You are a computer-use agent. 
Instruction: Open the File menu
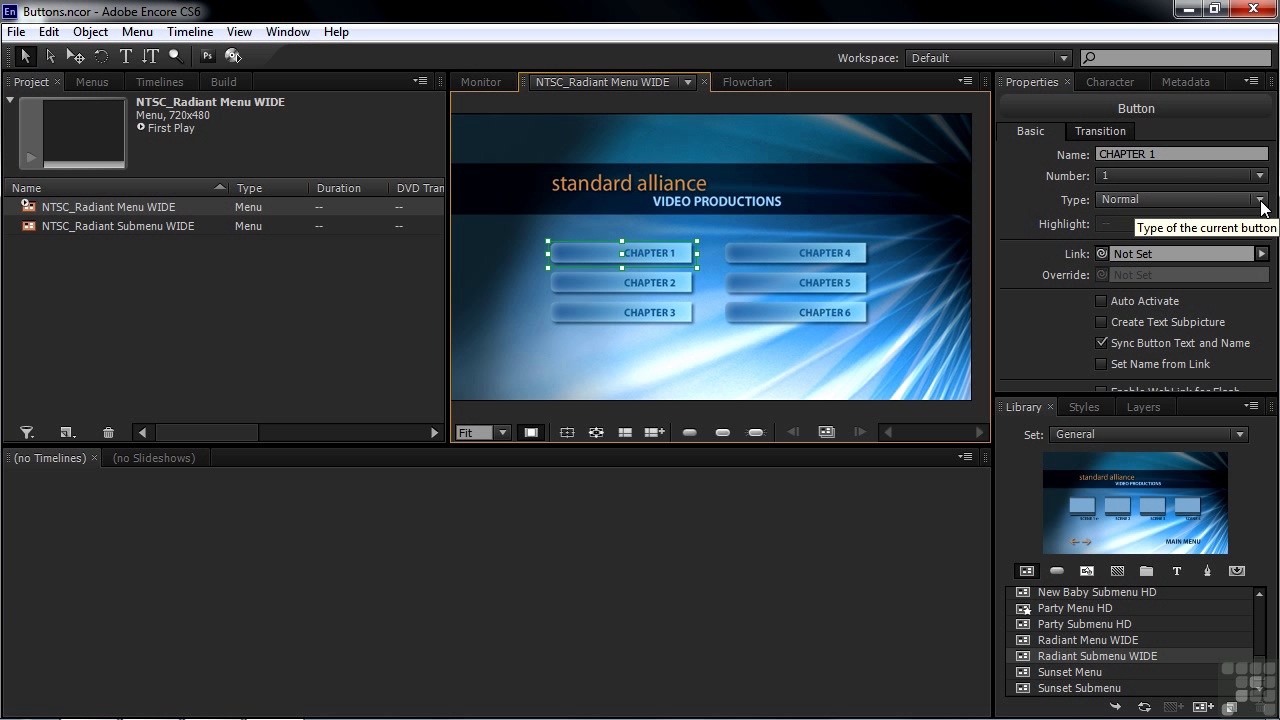click(x=16, y=32)
